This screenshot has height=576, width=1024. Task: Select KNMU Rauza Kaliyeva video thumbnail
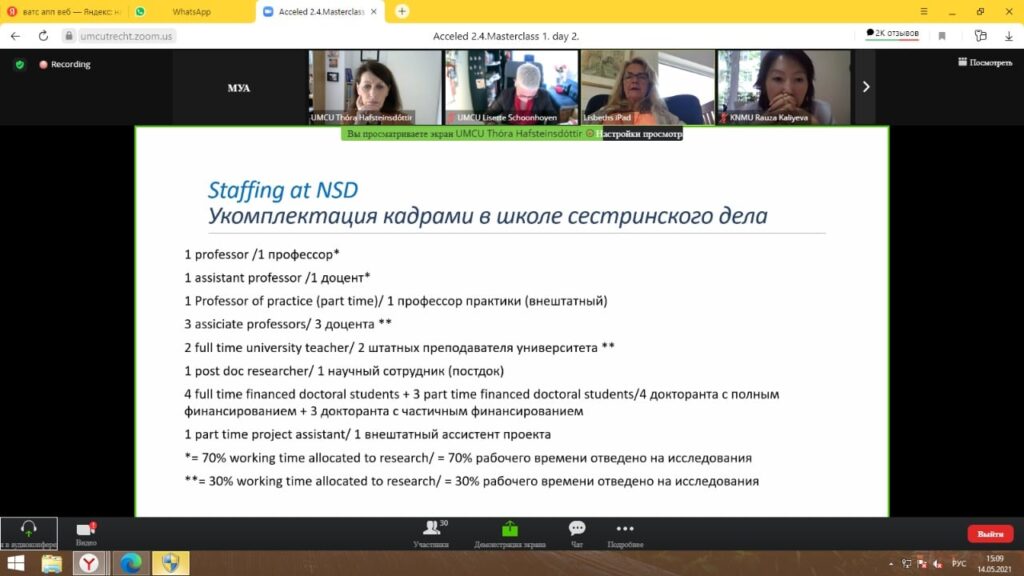[x=783, y=87]
